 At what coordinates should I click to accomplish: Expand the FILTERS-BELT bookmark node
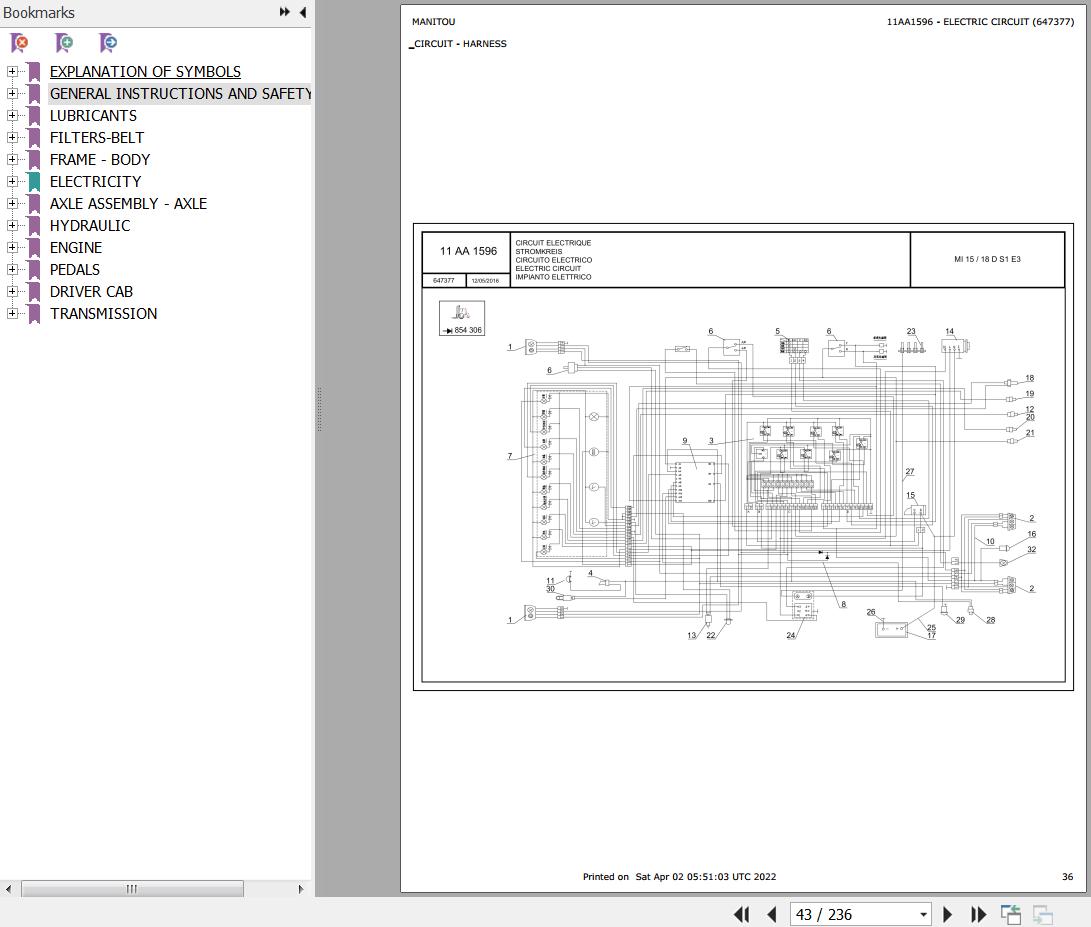tap(12, 137)
